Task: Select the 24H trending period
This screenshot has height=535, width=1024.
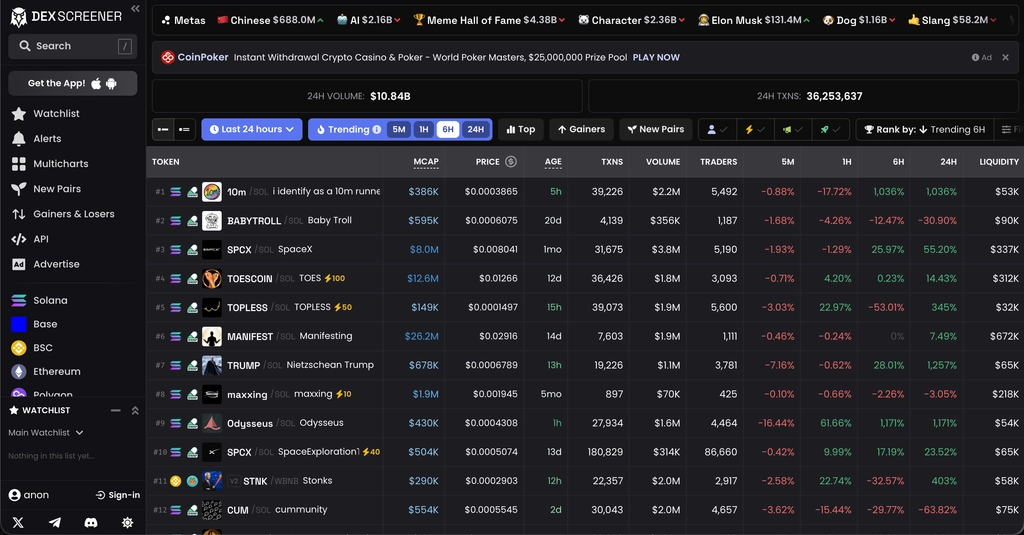Action: point(475,129)
